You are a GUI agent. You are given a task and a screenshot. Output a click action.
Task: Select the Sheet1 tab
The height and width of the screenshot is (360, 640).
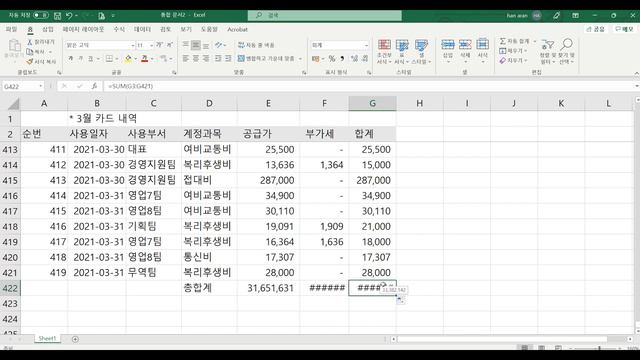tap(47, 338)
